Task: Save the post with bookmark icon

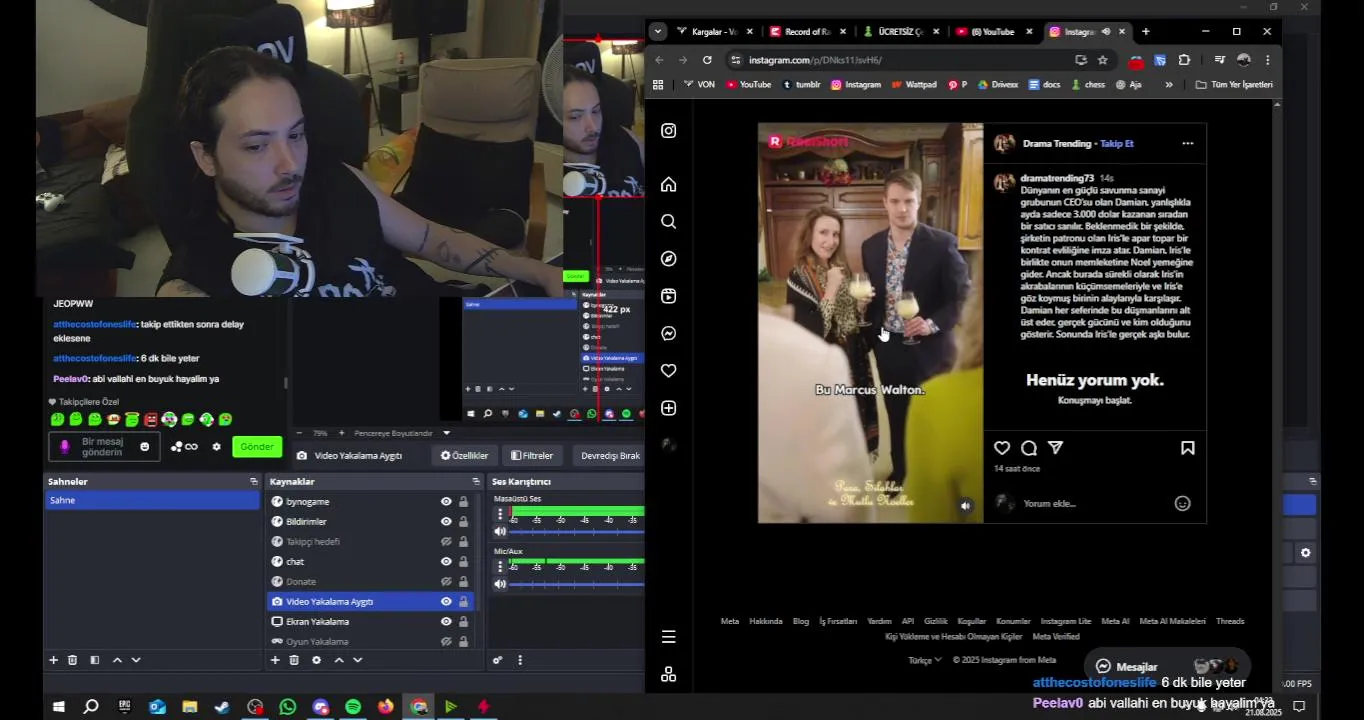Action: click(x=1188, y=448)
